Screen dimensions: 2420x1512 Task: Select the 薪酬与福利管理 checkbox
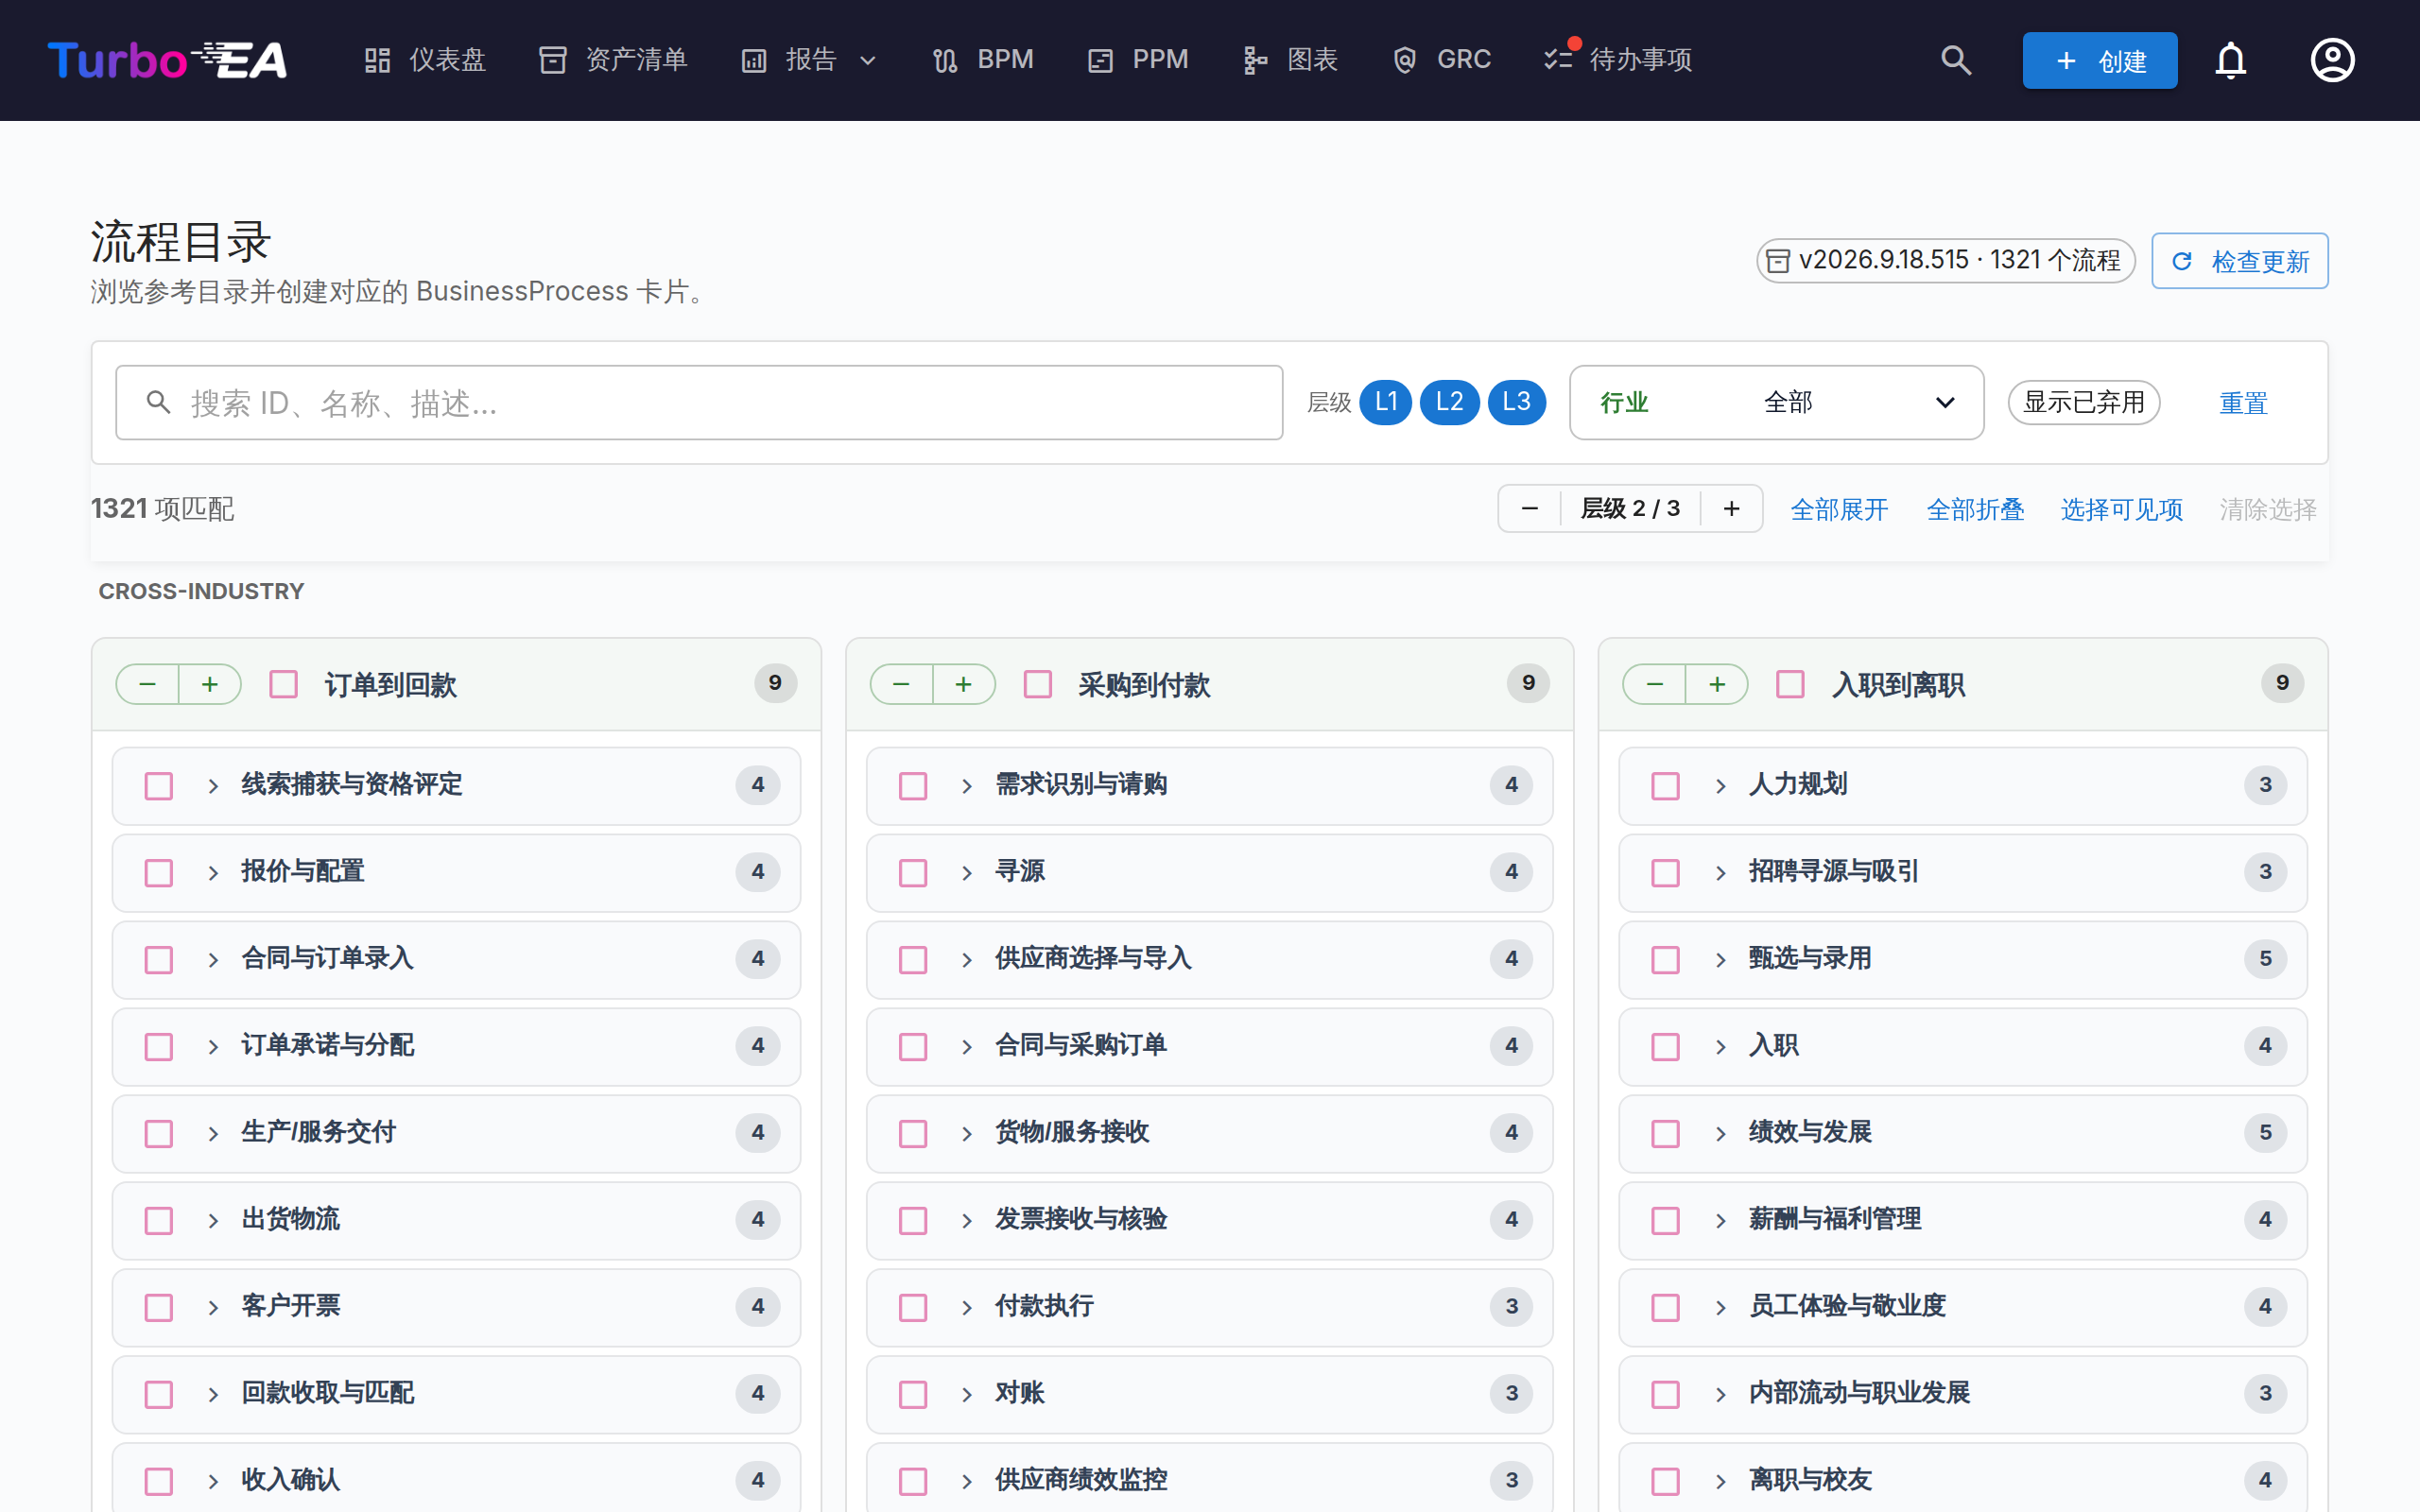pyautogui.click(x=1665, y=1221)
